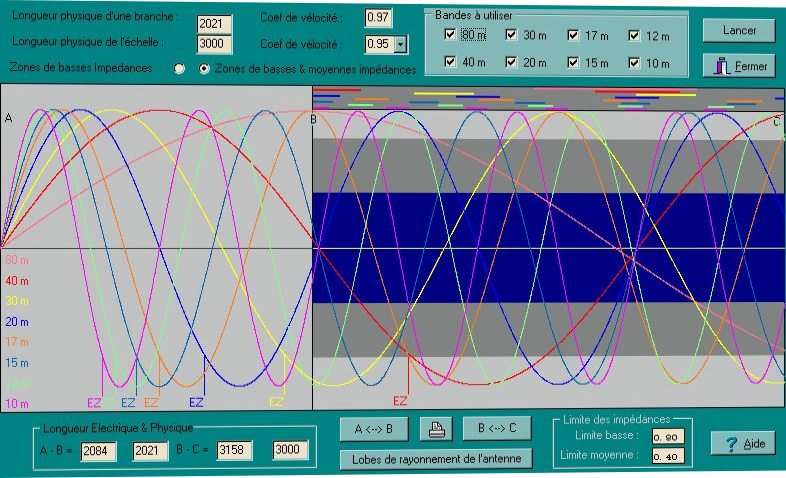Click the A-B physical length field 2021
The image size is (786, 478).
pos(149,451)
